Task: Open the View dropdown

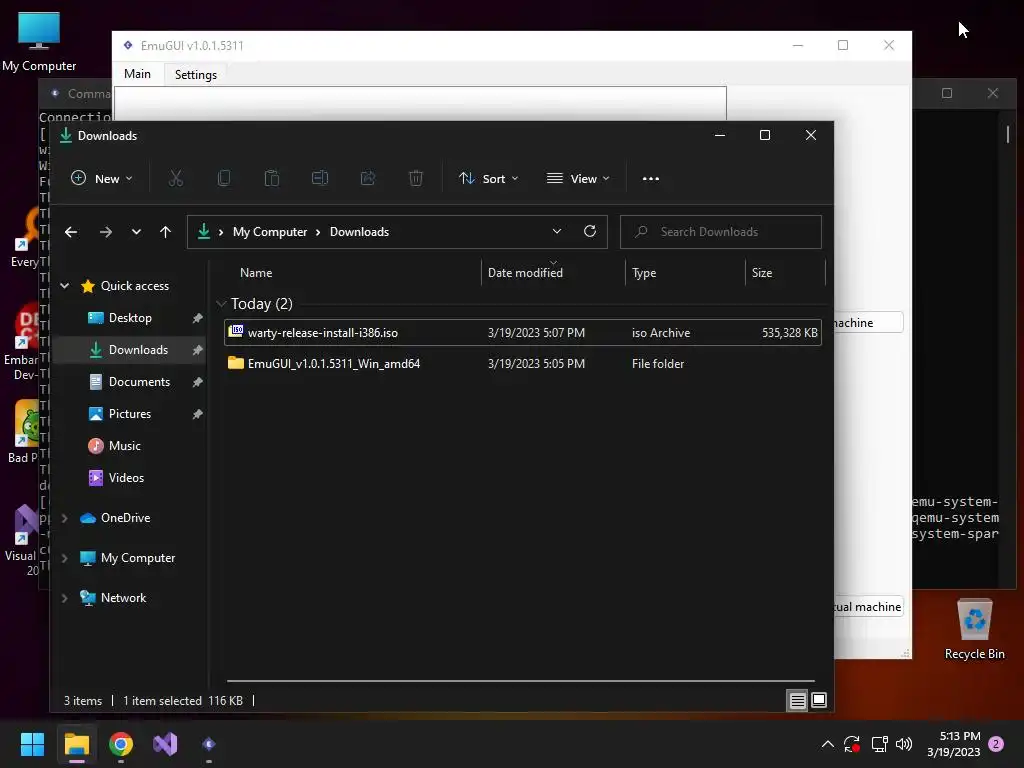Action: (579, 178)
